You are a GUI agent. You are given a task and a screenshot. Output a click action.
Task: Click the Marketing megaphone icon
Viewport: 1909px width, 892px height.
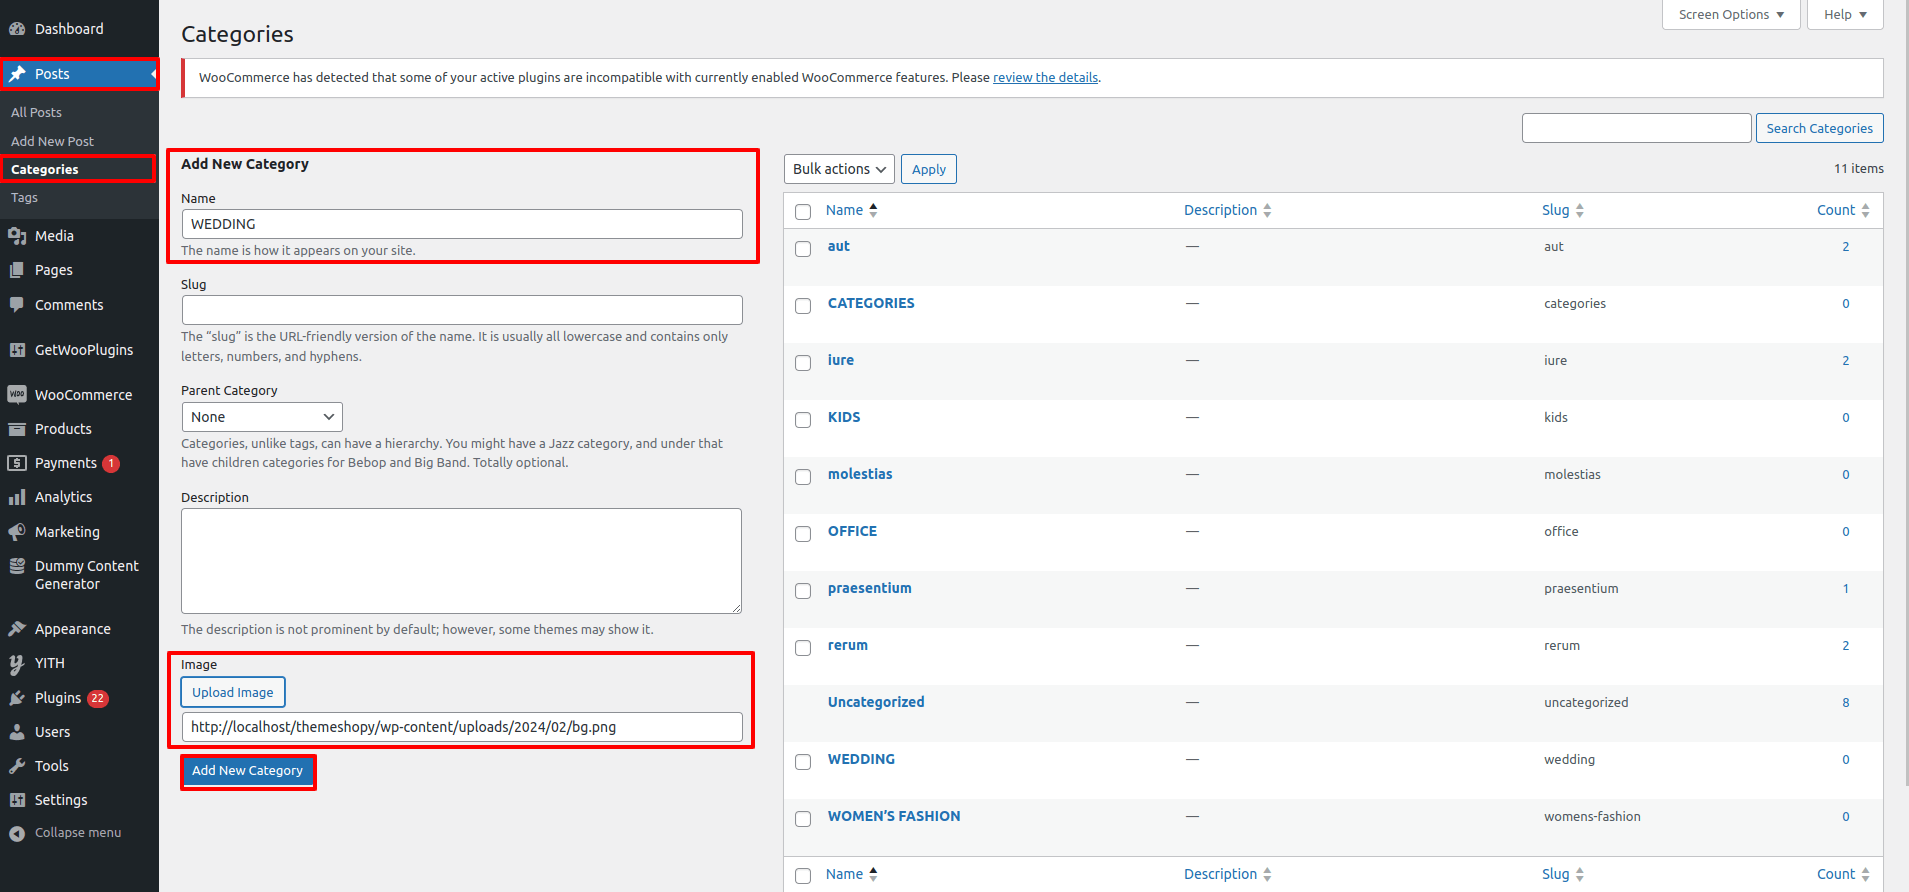pyautogui.click(x=17, y=532)
